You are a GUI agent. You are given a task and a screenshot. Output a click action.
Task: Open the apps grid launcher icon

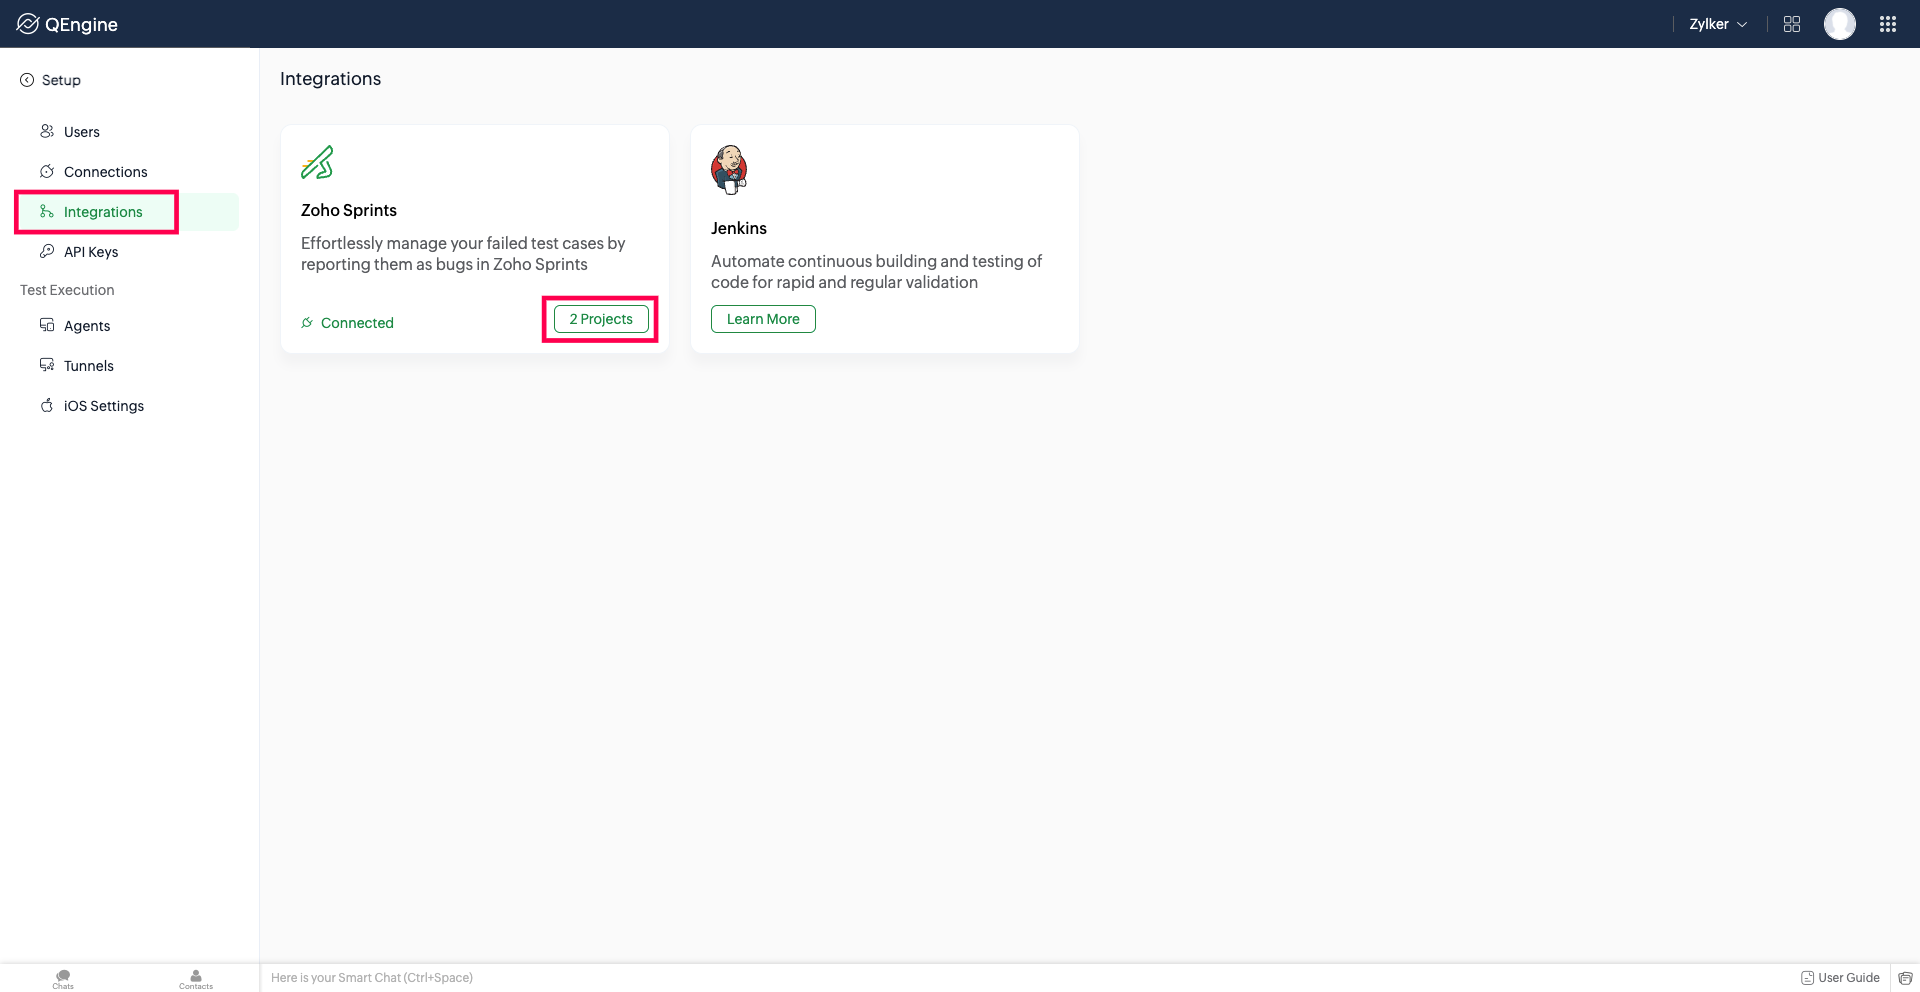(x=1888, y=24)
